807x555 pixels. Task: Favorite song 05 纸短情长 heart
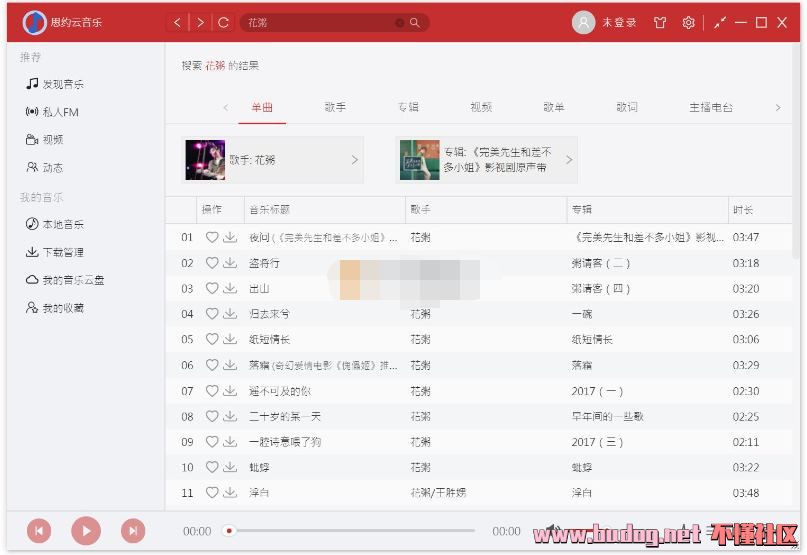coord(211,339)
